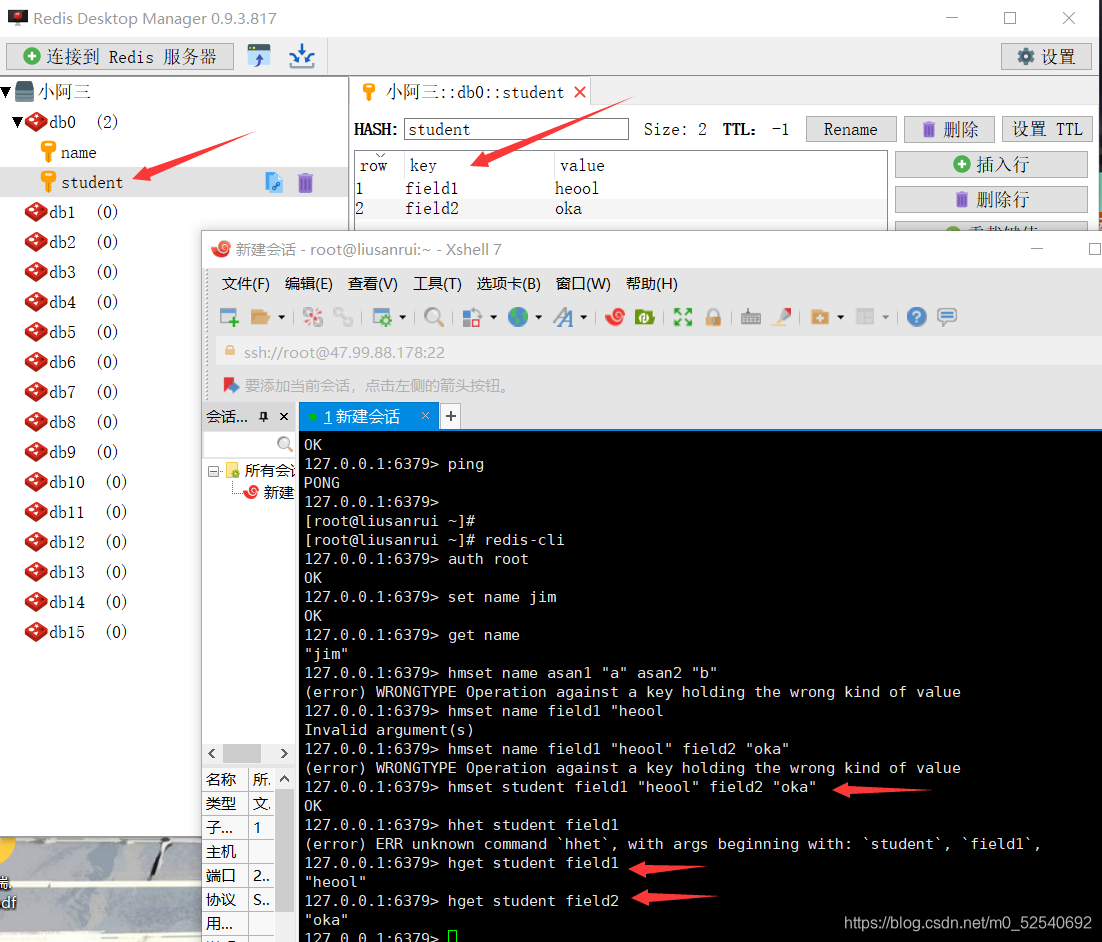Click the field2 row in hash table
1102x942 pixels.
(x=620, y=209)
